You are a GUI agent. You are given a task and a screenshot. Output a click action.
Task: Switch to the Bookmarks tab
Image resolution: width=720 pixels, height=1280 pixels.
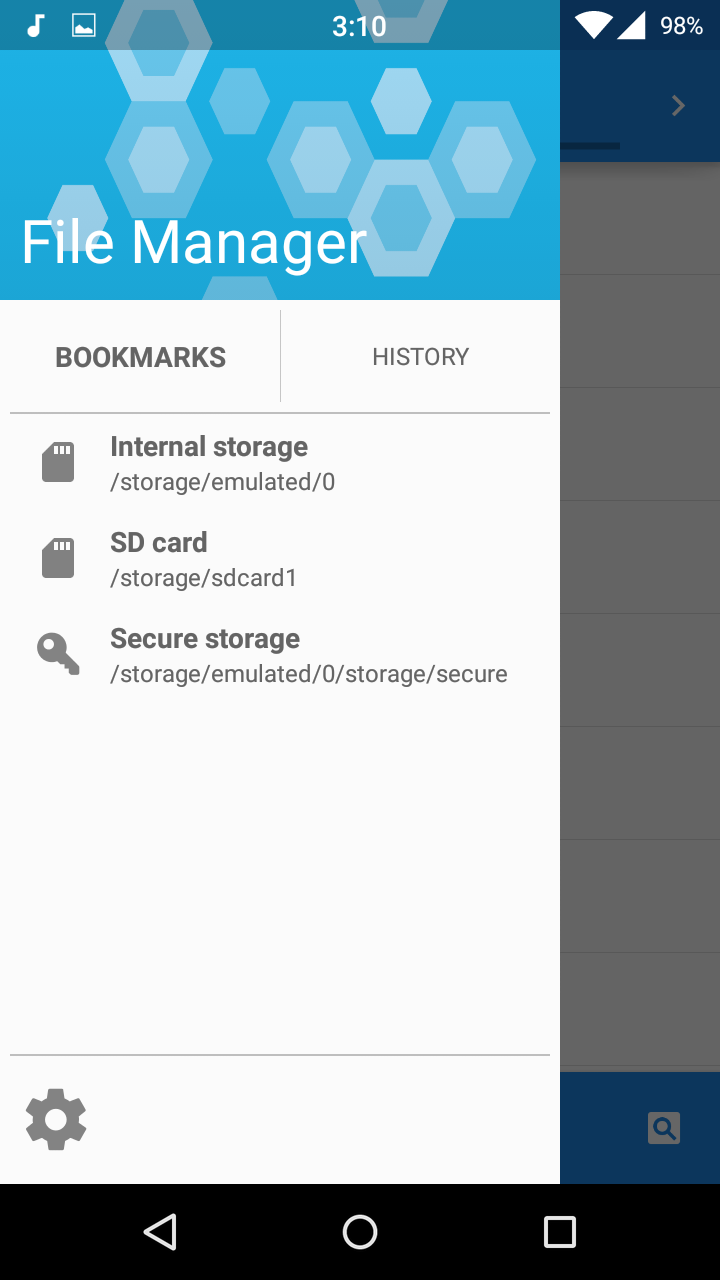(140, 357)
